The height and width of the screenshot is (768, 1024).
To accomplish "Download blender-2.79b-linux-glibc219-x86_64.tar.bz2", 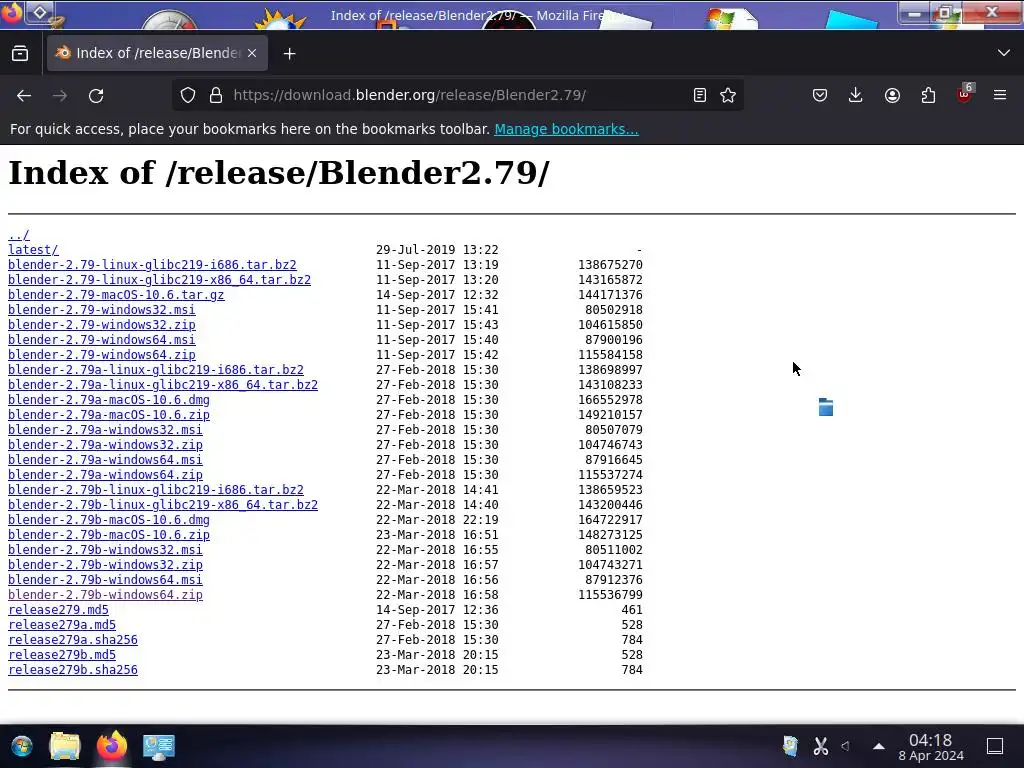I will click(163, 505).
